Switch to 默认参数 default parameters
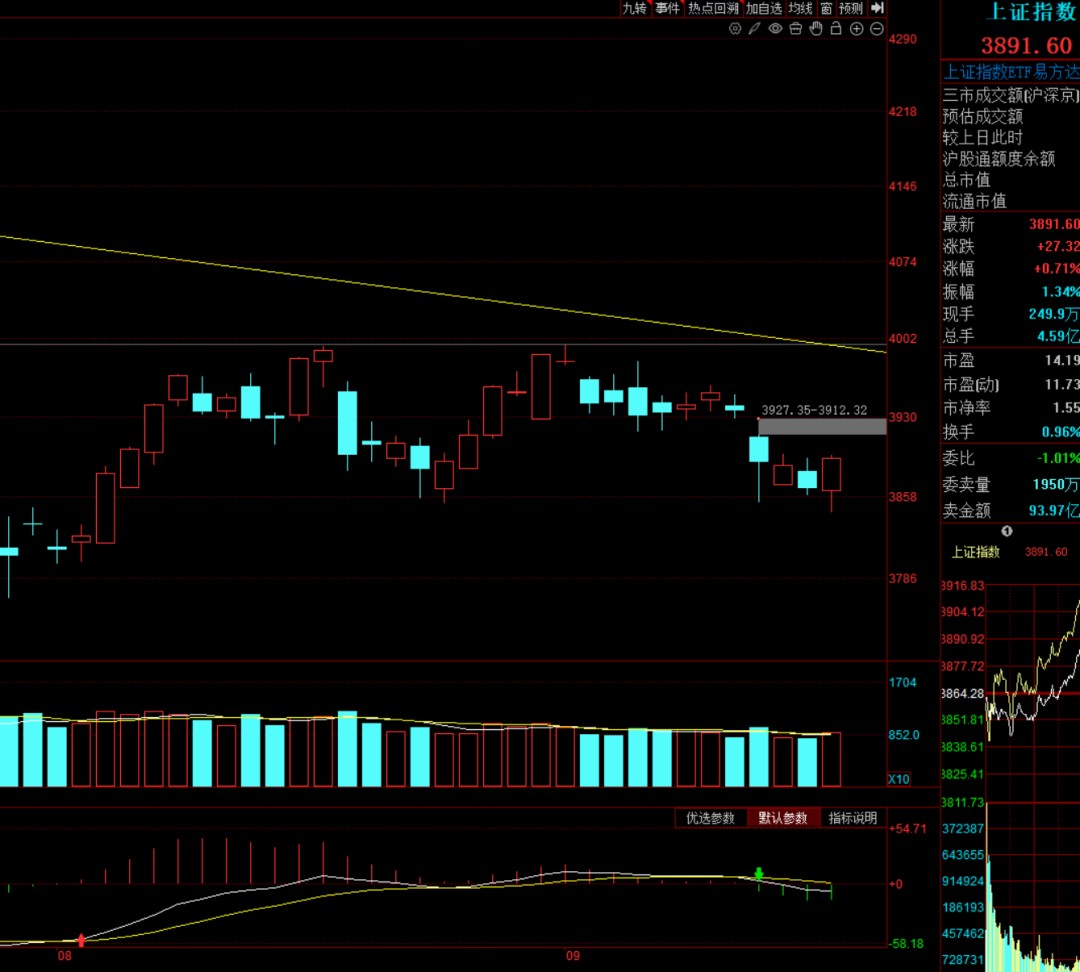1080x972 pixels. [782, 818]
